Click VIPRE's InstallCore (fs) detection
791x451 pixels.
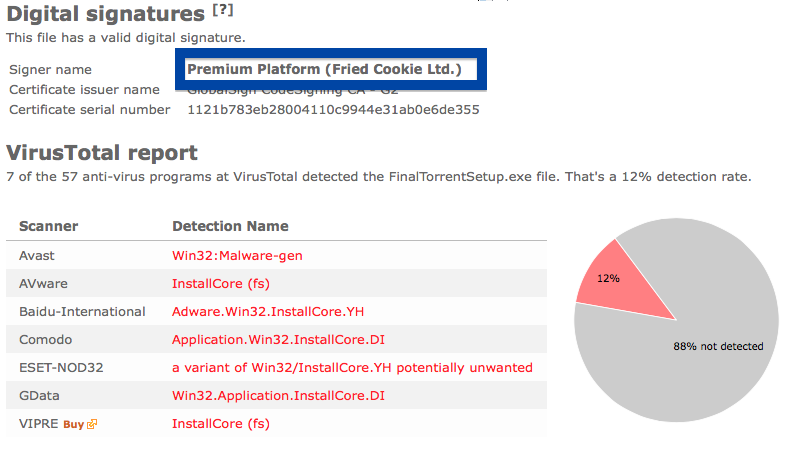[221, 424]
